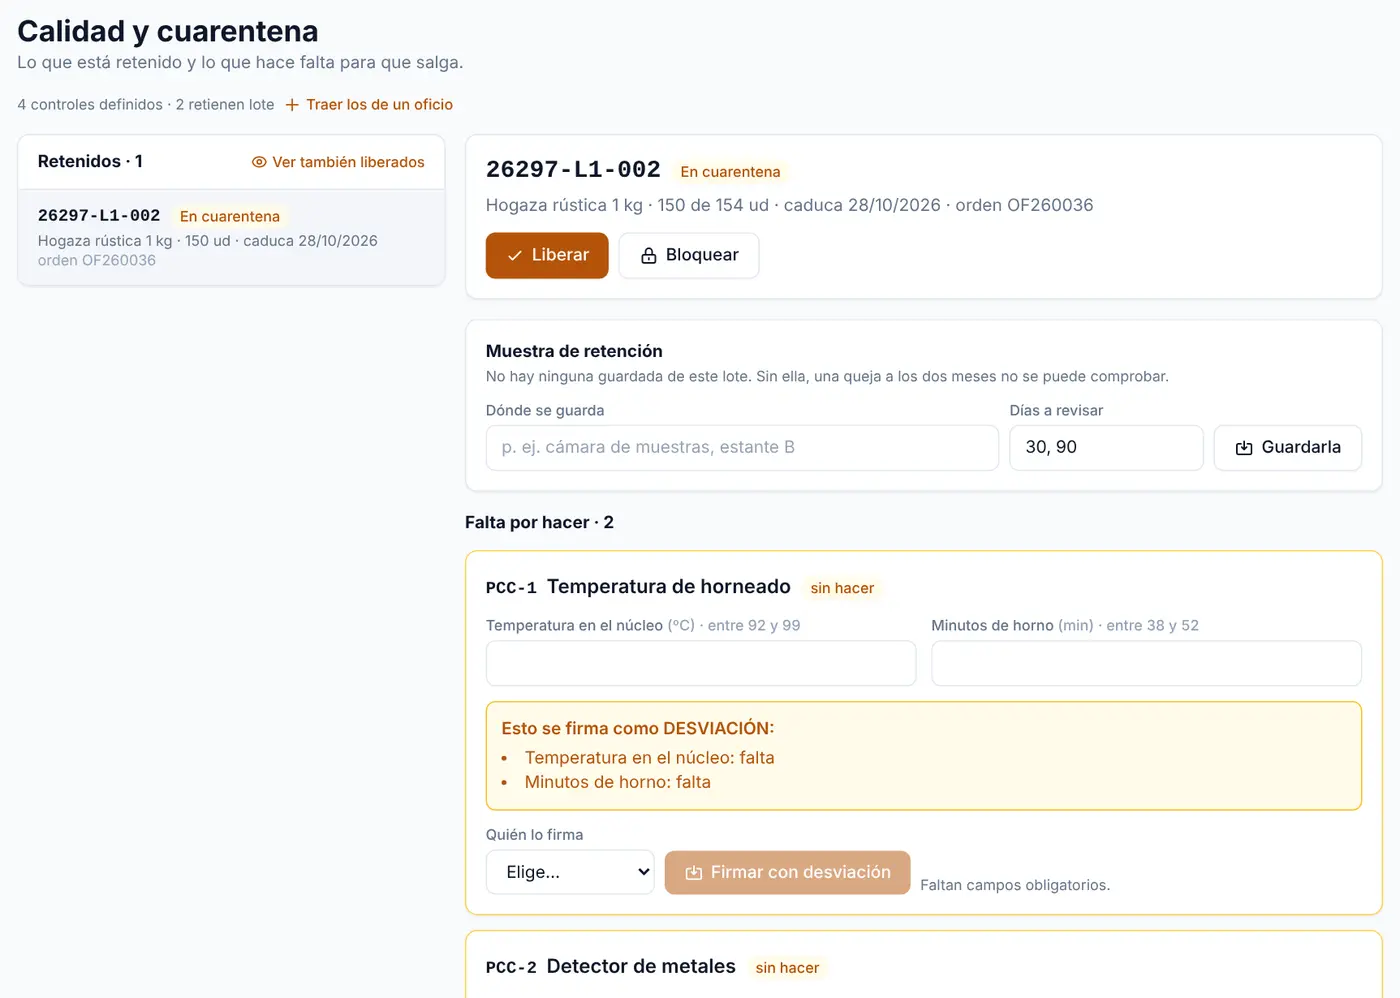Click the plus icon beside Traer los de un oficio
The image size is (1400, 998).
pos(292,105)
